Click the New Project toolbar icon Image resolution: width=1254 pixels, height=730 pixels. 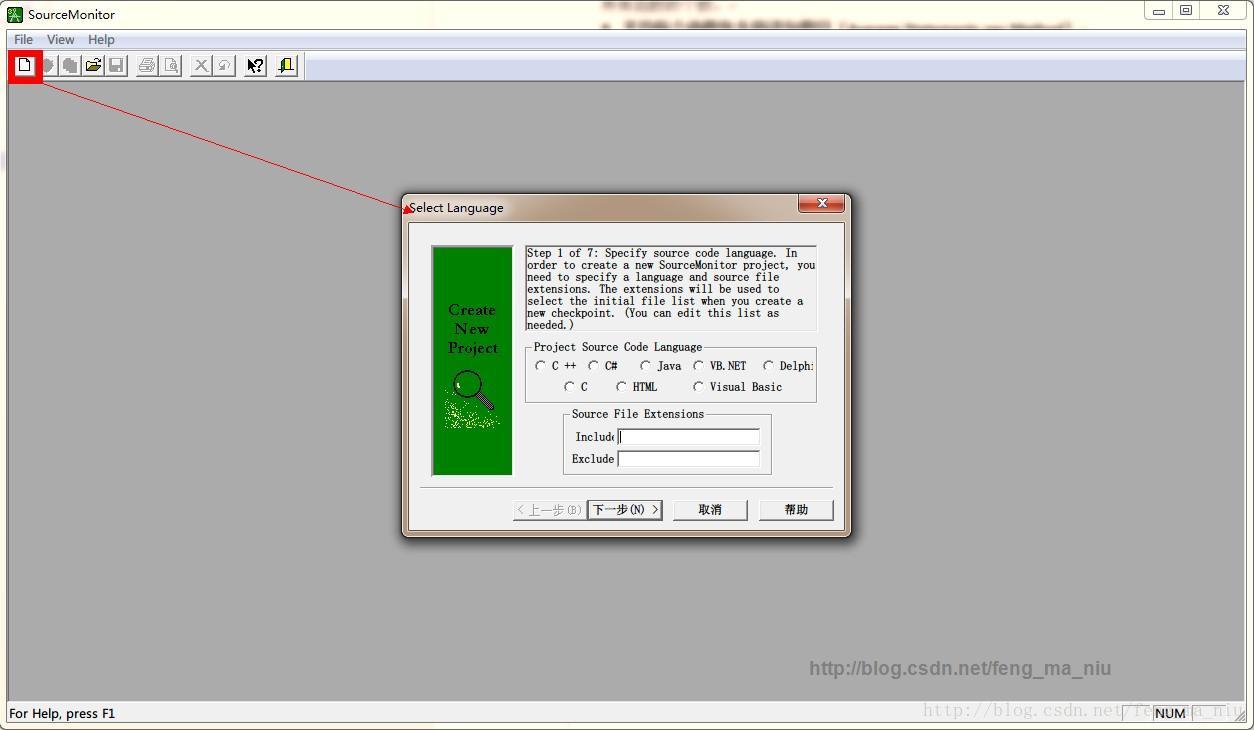[24, 66]
